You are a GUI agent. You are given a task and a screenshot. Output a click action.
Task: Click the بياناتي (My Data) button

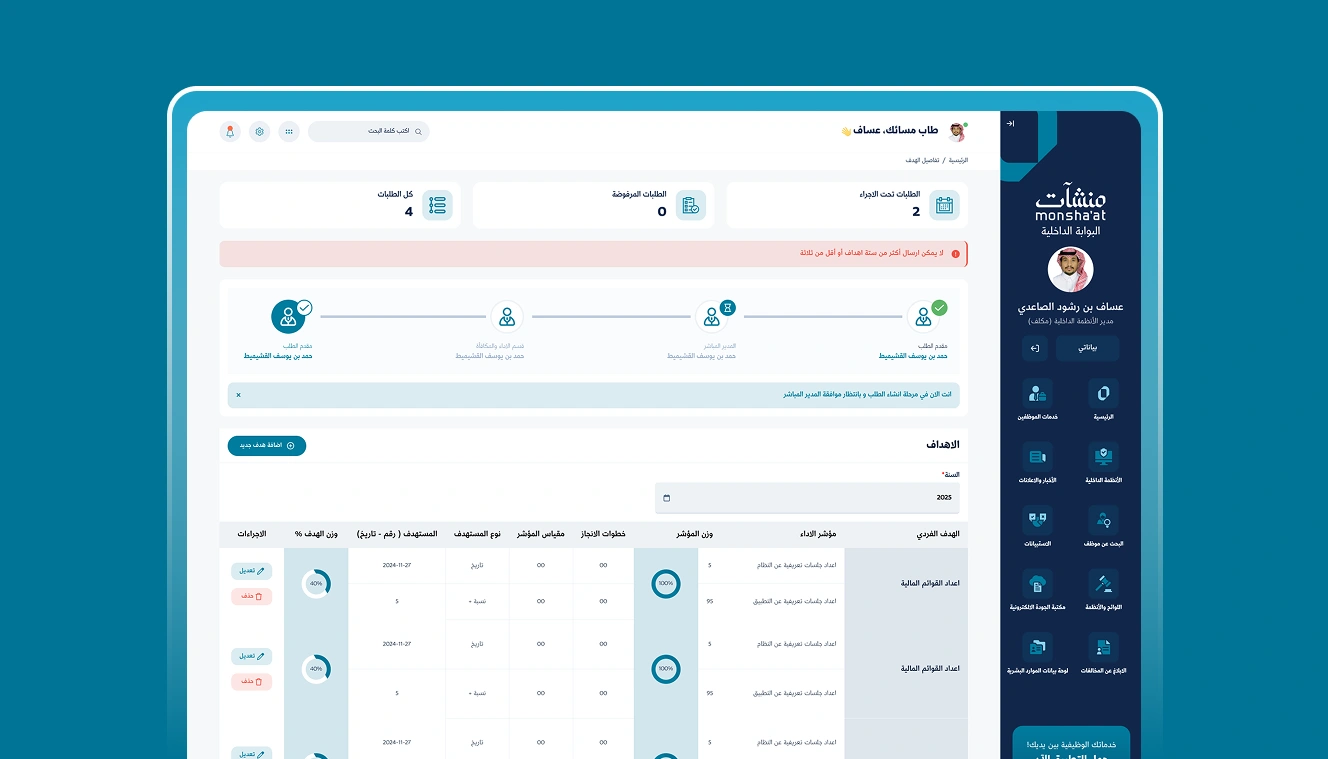coord(1087,348)
